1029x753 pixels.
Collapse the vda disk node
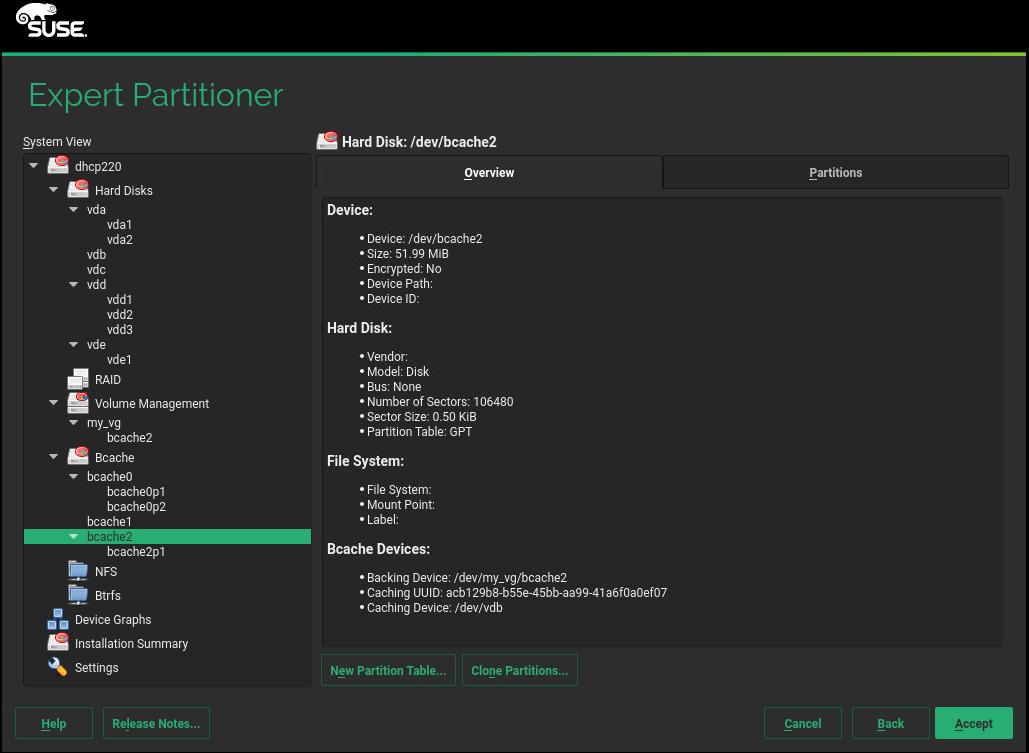(74, 210)
